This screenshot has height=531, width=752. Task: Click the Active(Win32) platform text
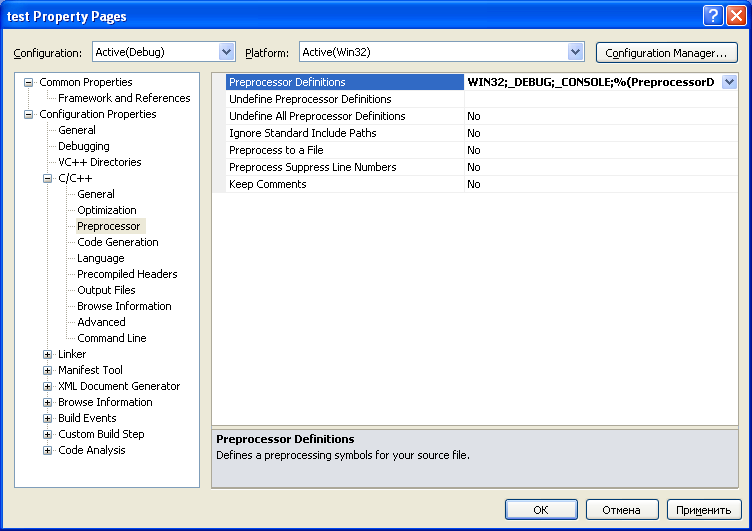click(336, 52)
